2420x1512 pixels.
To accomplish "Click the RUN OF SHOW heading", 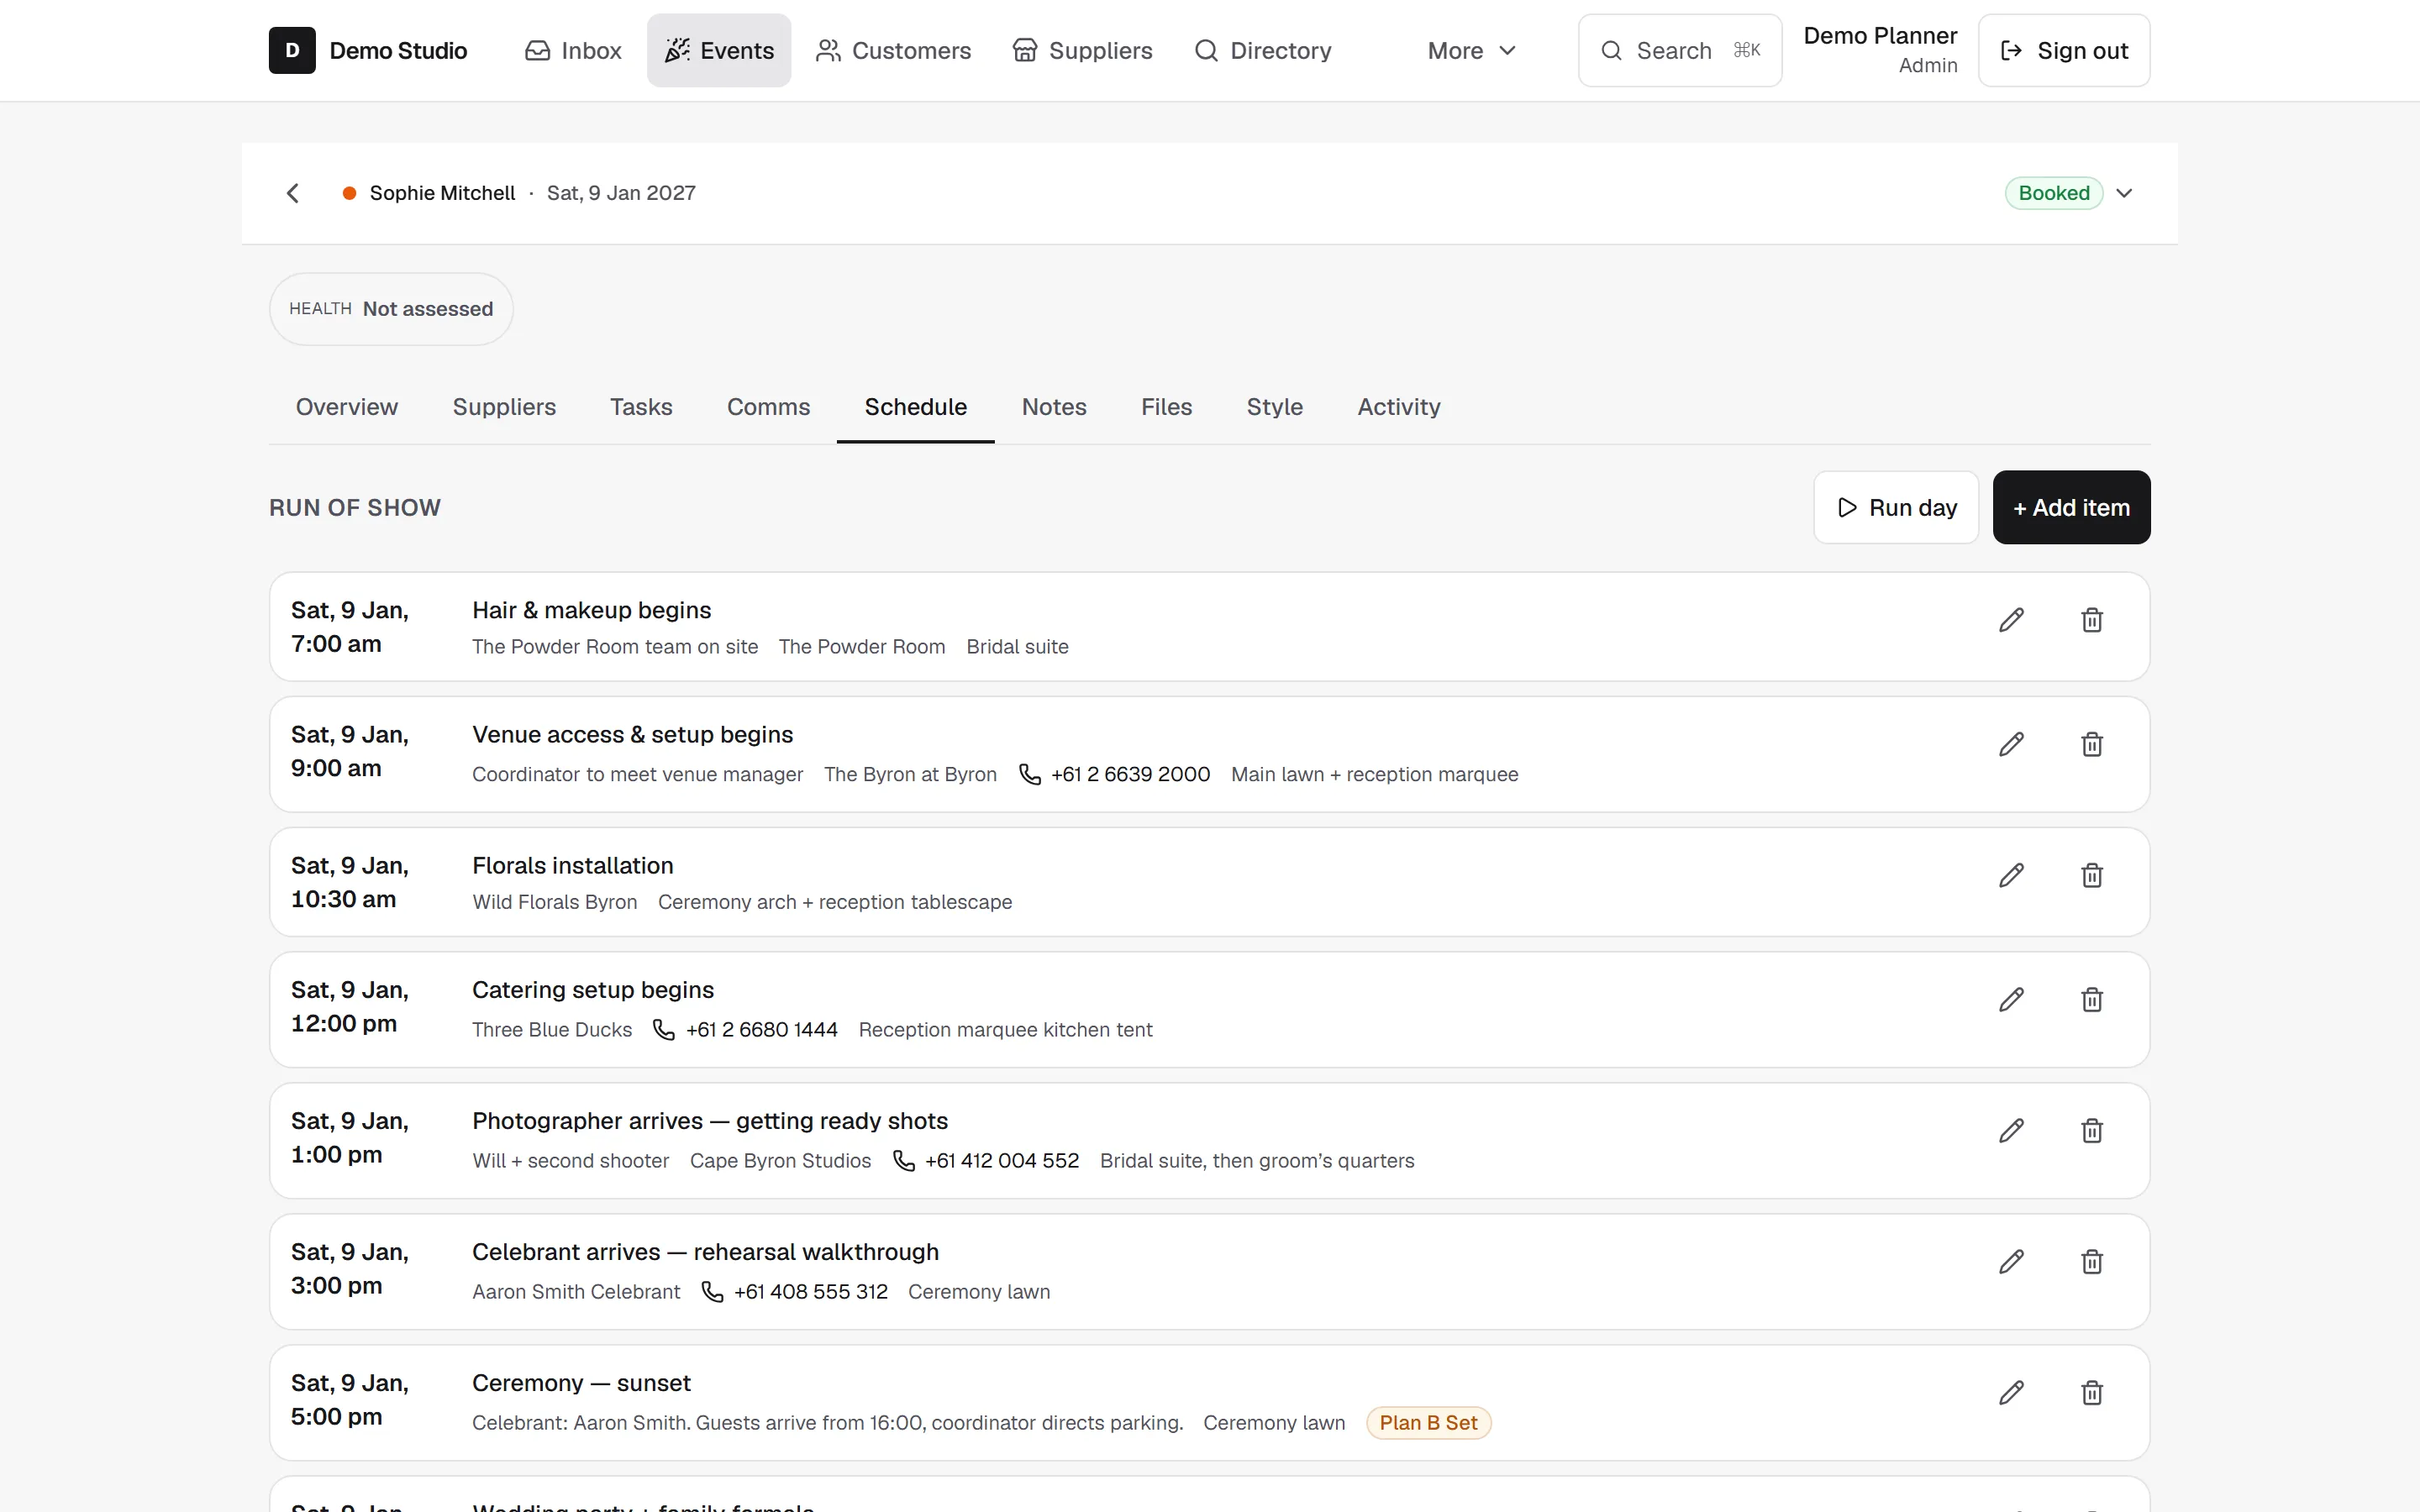I will tap(355, 507).
